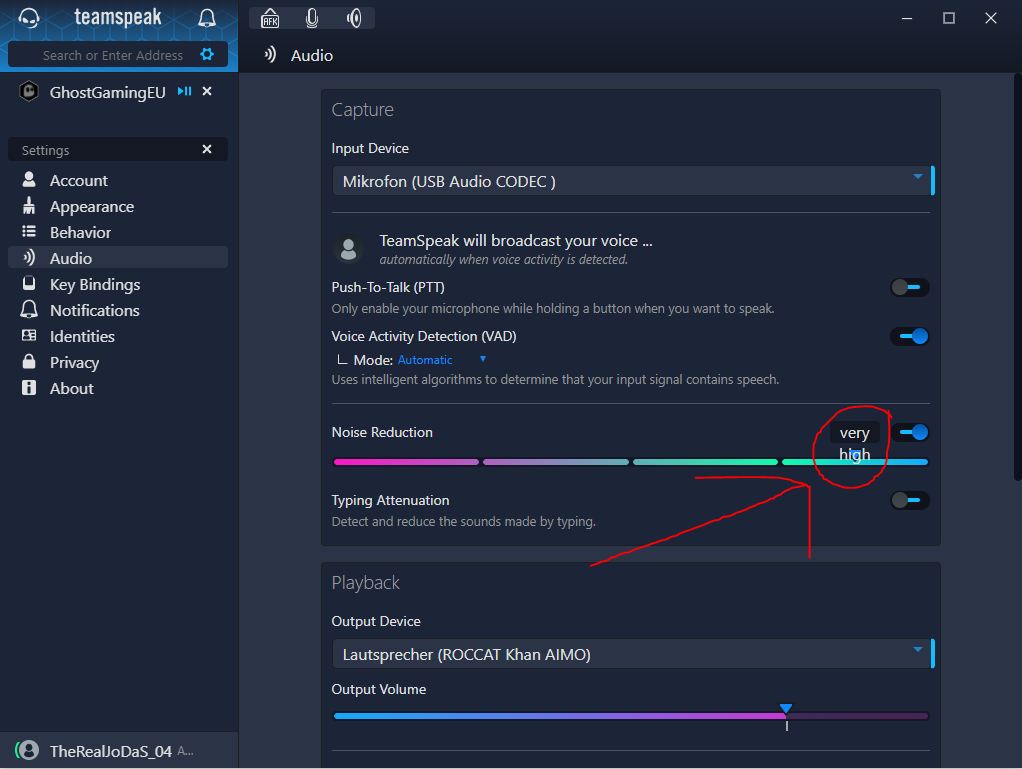1022x769 pixels.
Task: Click the GhostGamingEU server avatar icon
Action: (29, 91)
